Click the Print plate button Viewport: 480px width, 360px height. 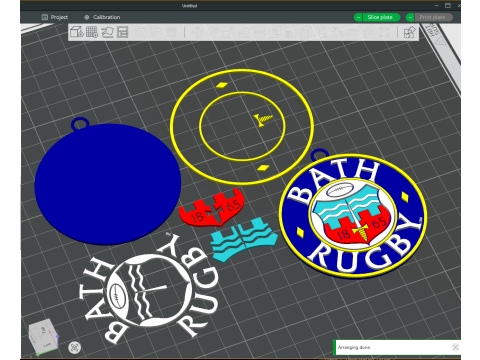pos(433,17)
